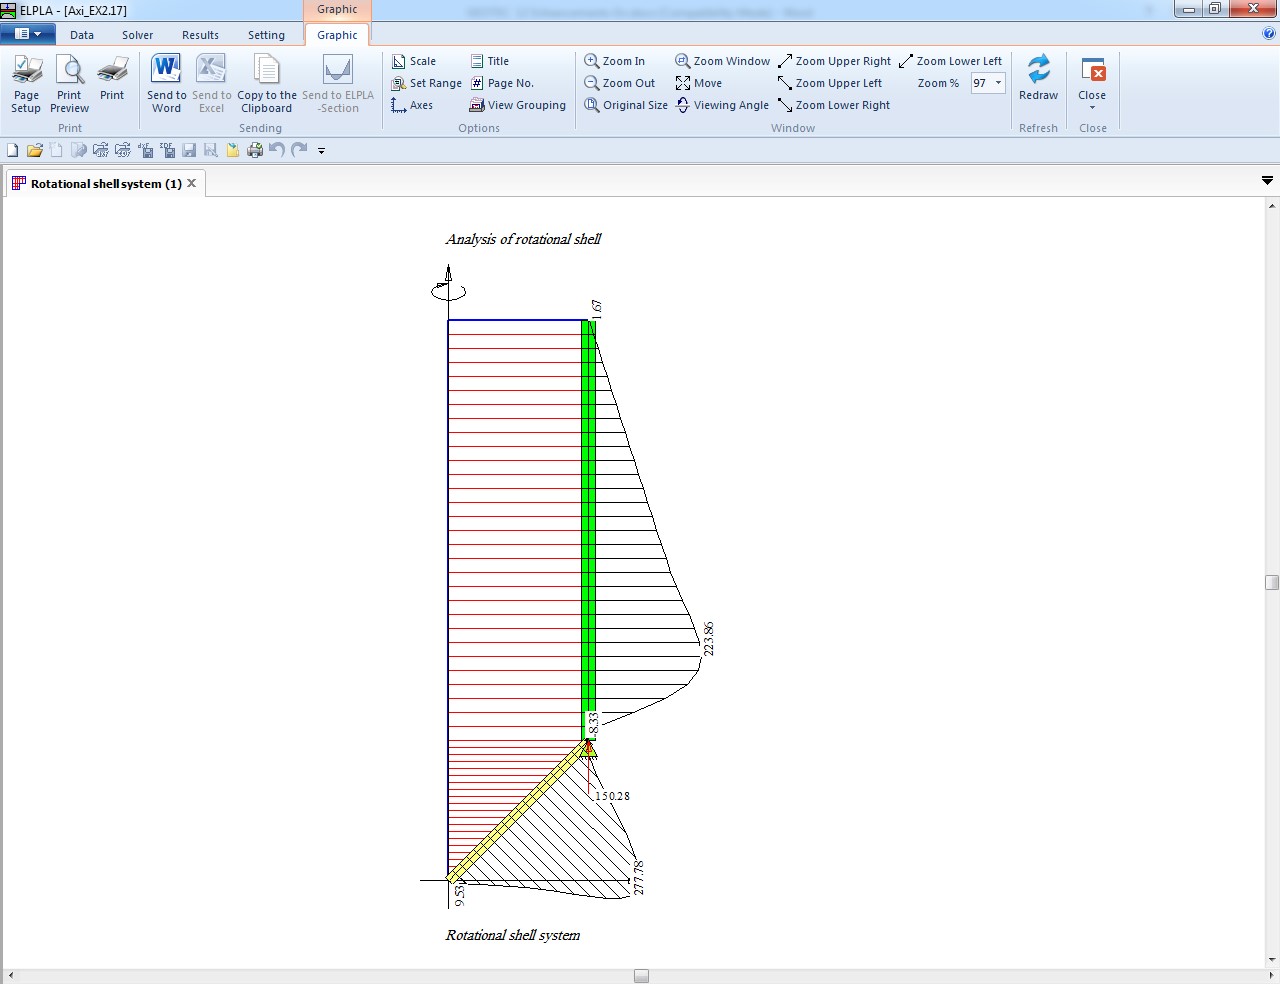
Task: Click 'Analysis of rotational shell' title
Action: pos(523,239)
